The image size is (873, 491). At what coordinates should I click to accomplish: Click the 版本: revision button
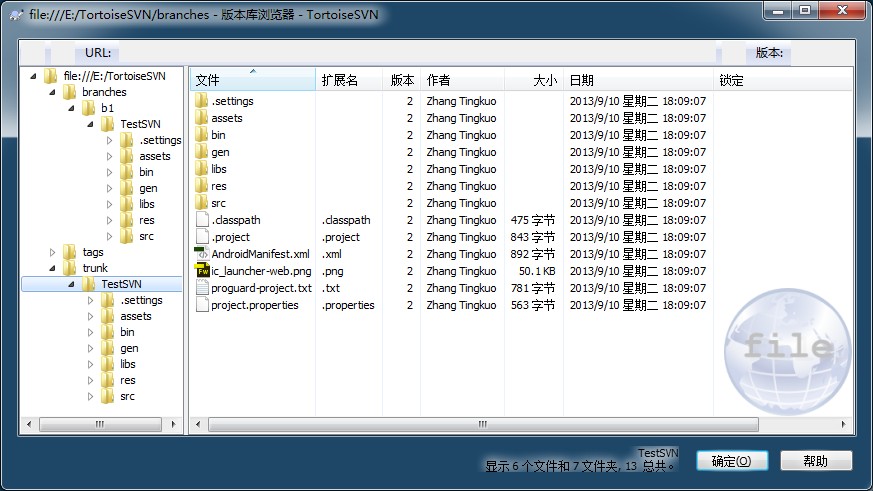[x=769, y=53]
